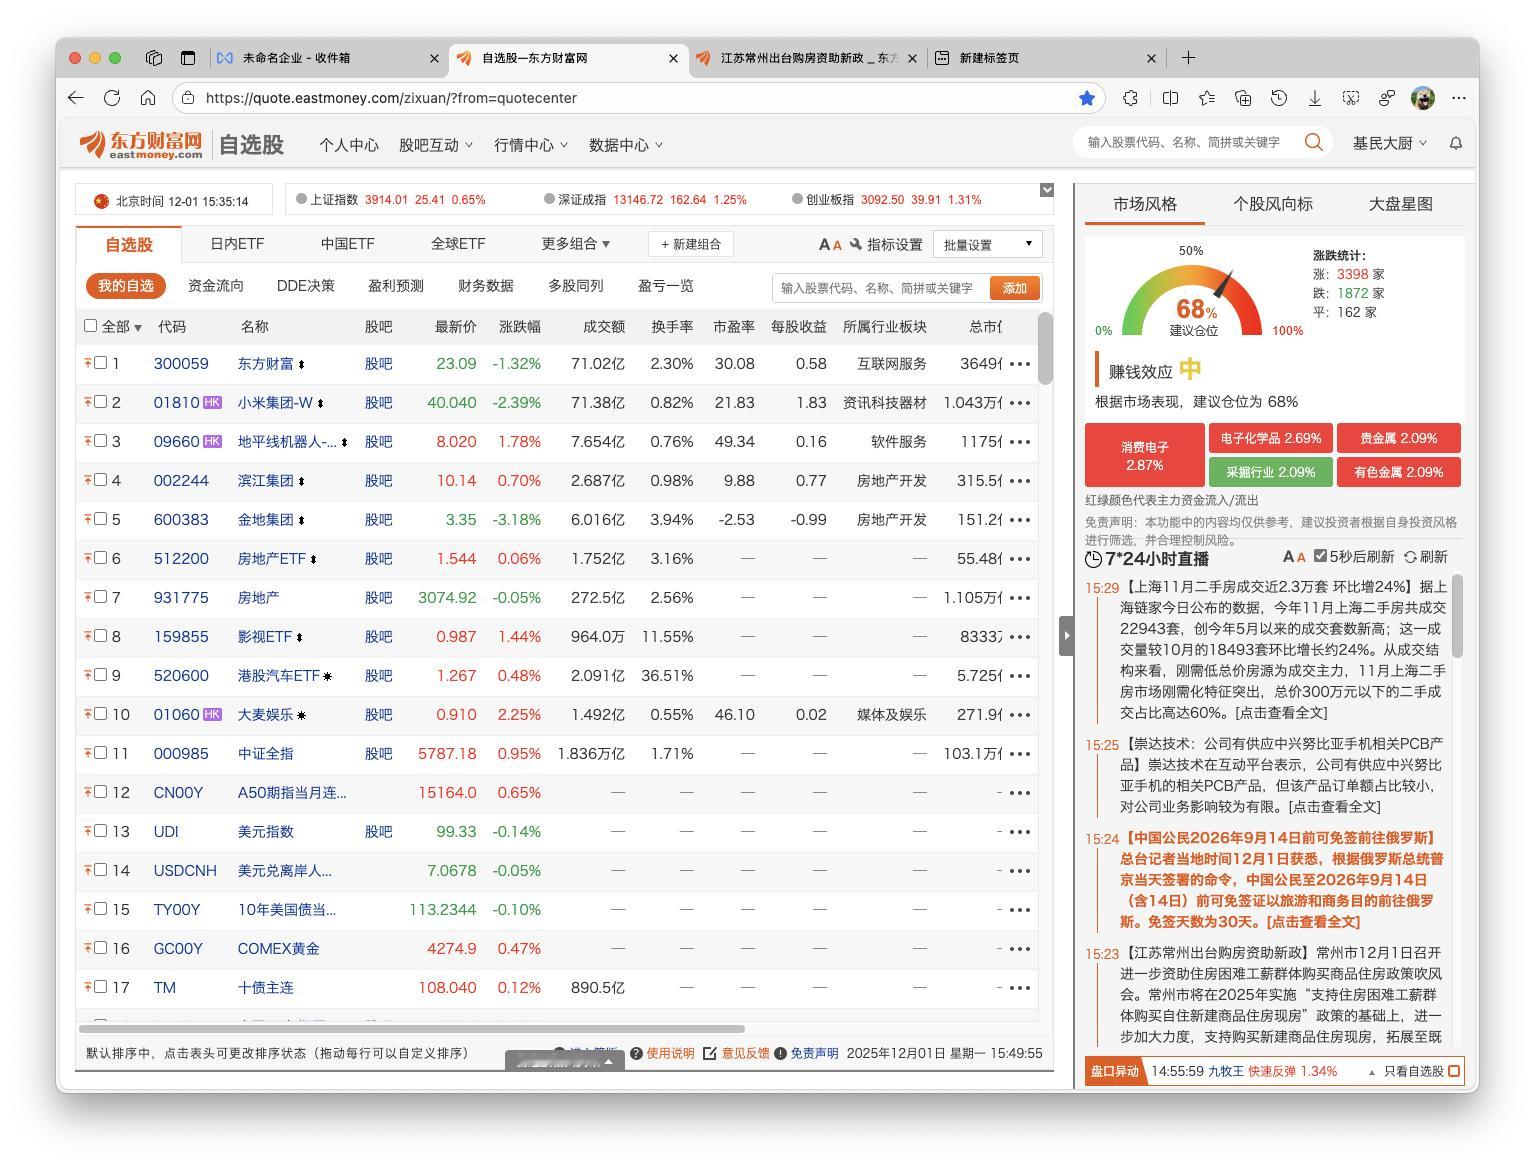The height and width of the screenshot is (1167, 1535).
Task: Toggle the 只看自选股 checkbox
Action: coord(1454,1071)
